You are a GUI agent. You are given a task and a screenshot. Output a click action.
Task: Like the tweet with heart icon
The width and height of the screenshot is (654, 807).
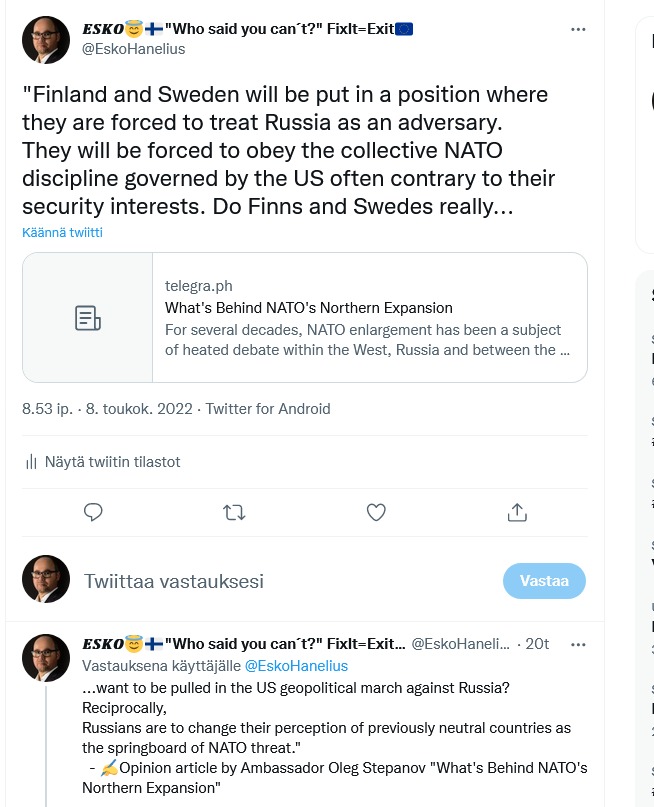pyautogui.click(x=376, y=512)
